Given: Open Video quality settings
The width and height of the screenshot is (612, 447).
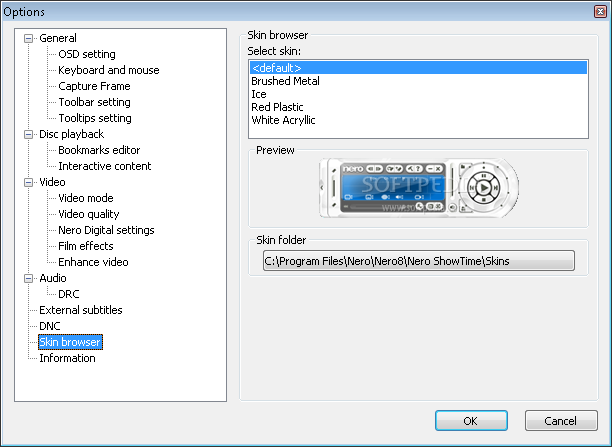Looking at the screenshot, I should (89, 214).
